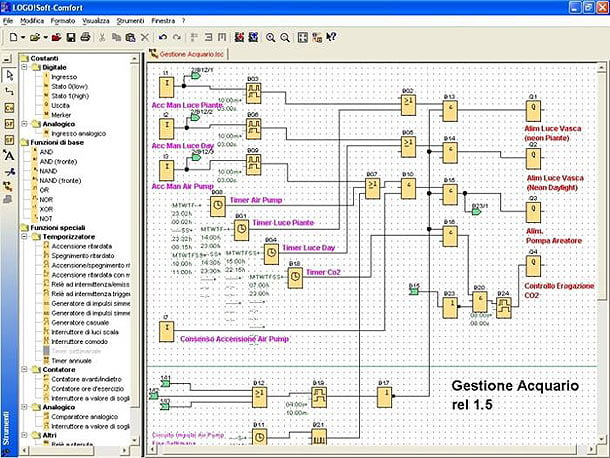Select the first GF basic functions tool

click(x=9, y=124)
